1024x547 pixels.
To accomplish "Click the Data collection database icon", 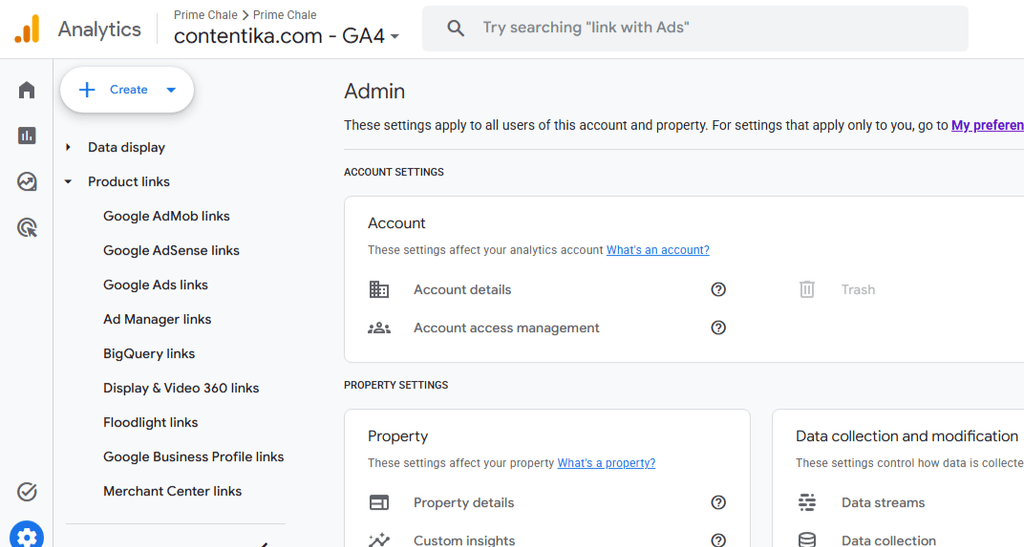I will pos(807,540).
